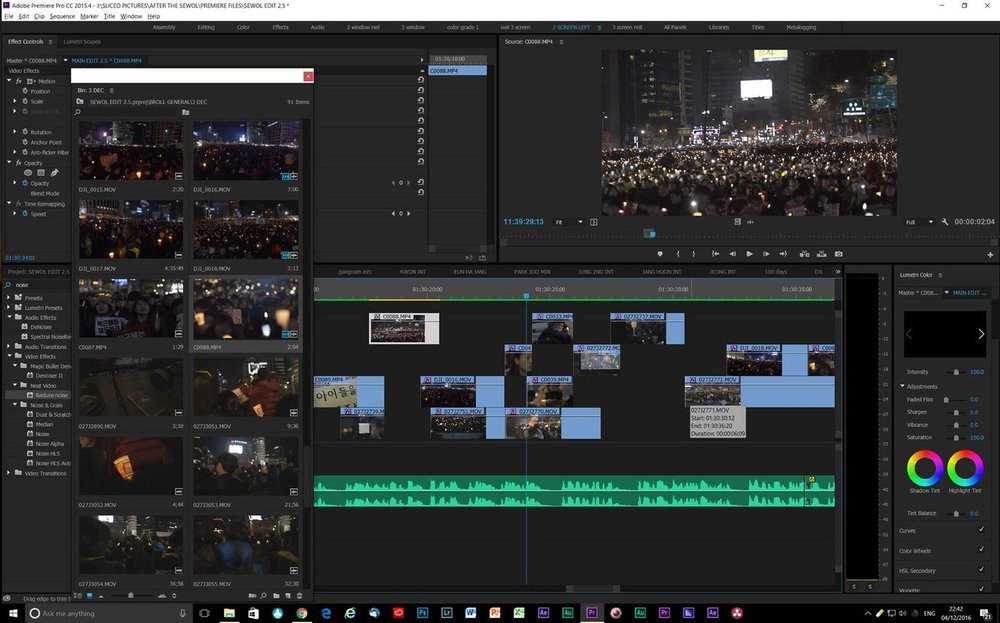Screen dimensions: 1000x623
Task: Toggle the Color Wheels section checkbox
Action: [x=981, y=550]
